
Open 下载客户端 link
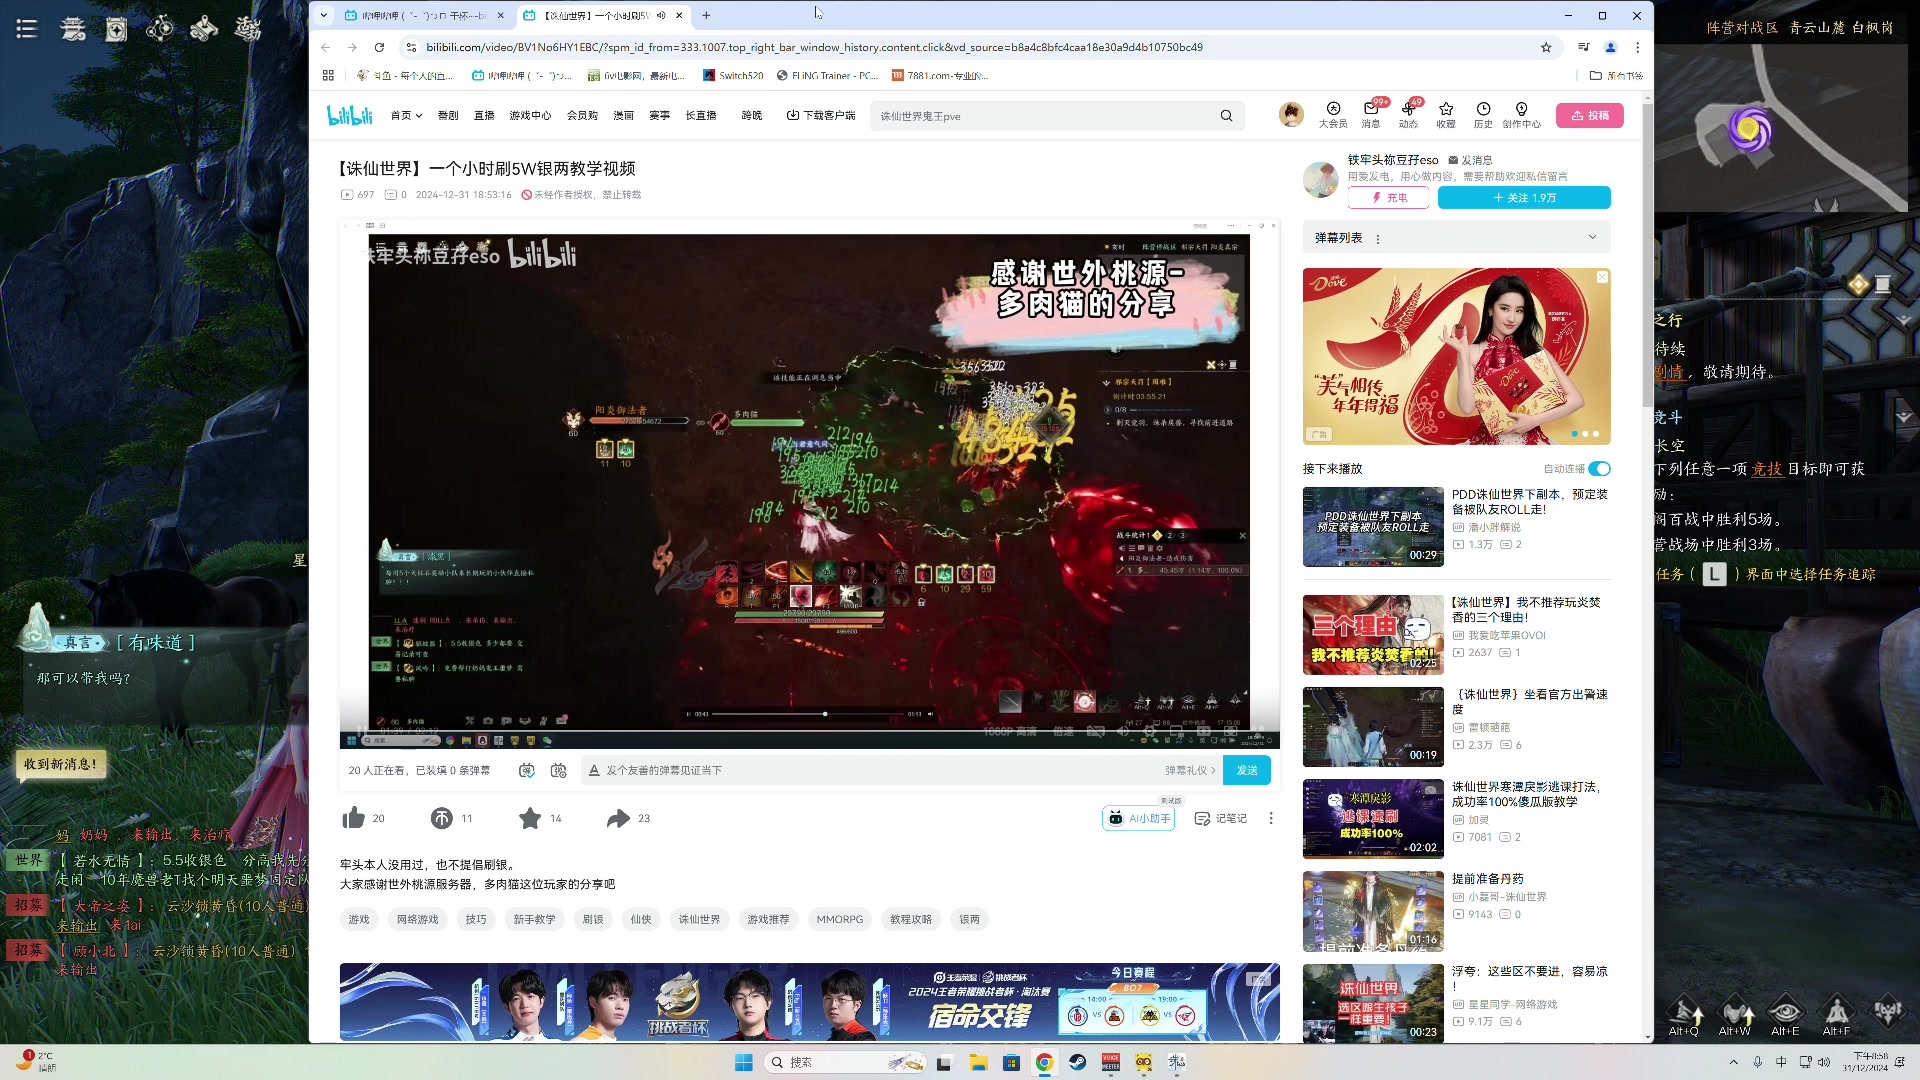(821, 115)
